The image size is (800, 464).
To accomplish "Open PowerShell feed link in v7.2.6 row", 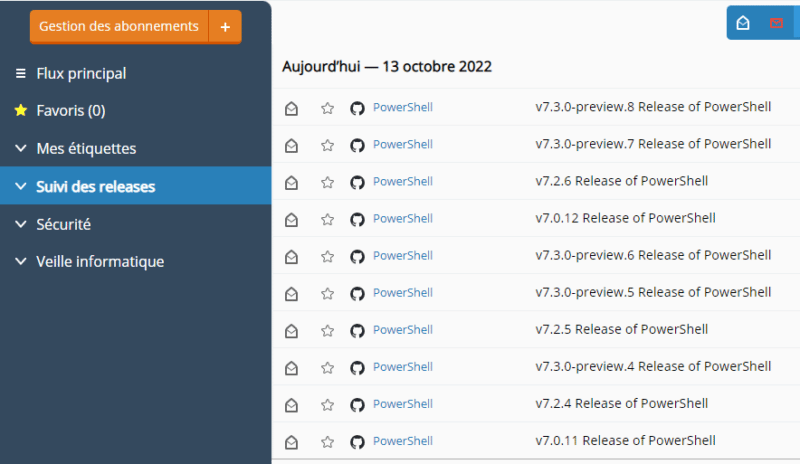I will (403, 181).
